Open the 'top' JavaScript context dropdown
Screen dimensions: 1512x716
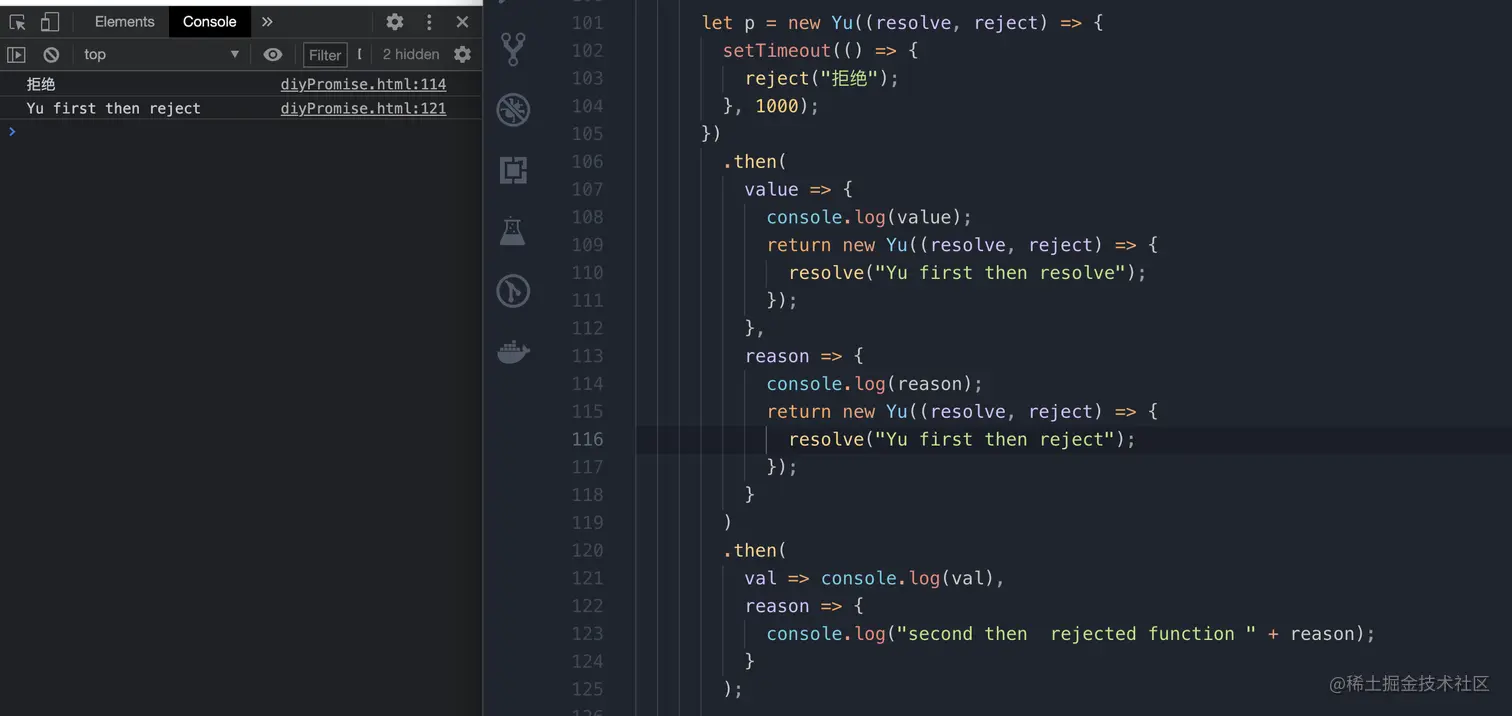click(161, 54)
